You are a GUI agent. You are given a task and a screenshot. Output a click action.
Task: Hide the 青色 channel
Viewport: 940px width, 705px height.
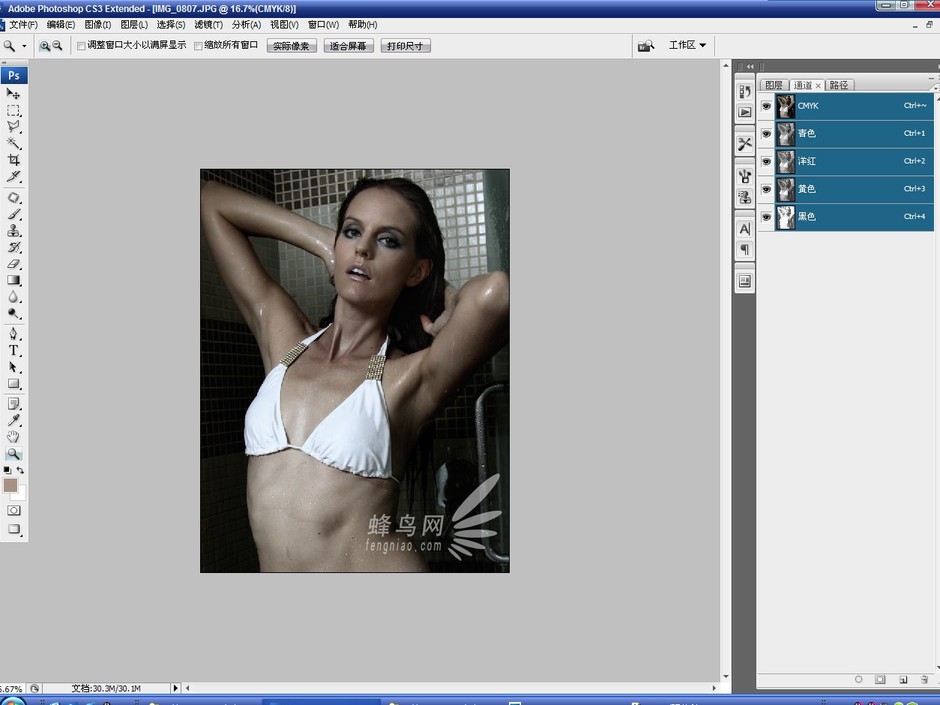point(766,134)
